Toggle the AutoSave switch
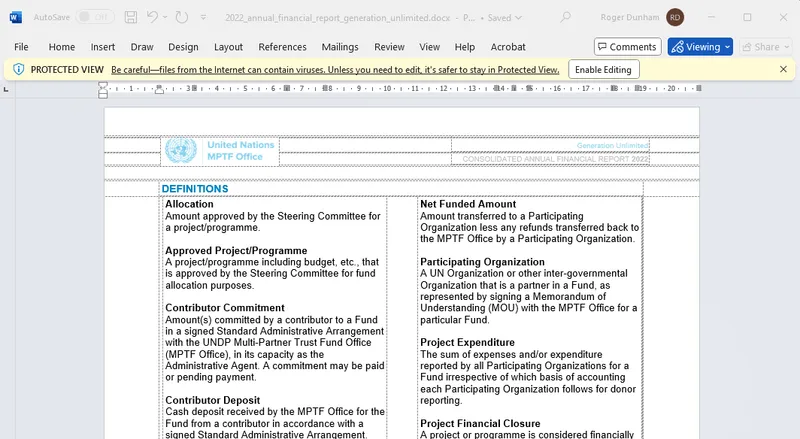Screen dimensions: 800x439 (95, 17)
